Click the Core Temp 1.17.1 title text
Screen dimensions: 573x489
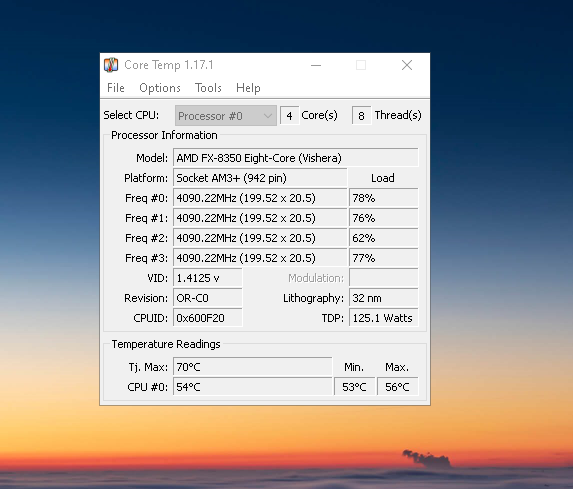point(169,65)
